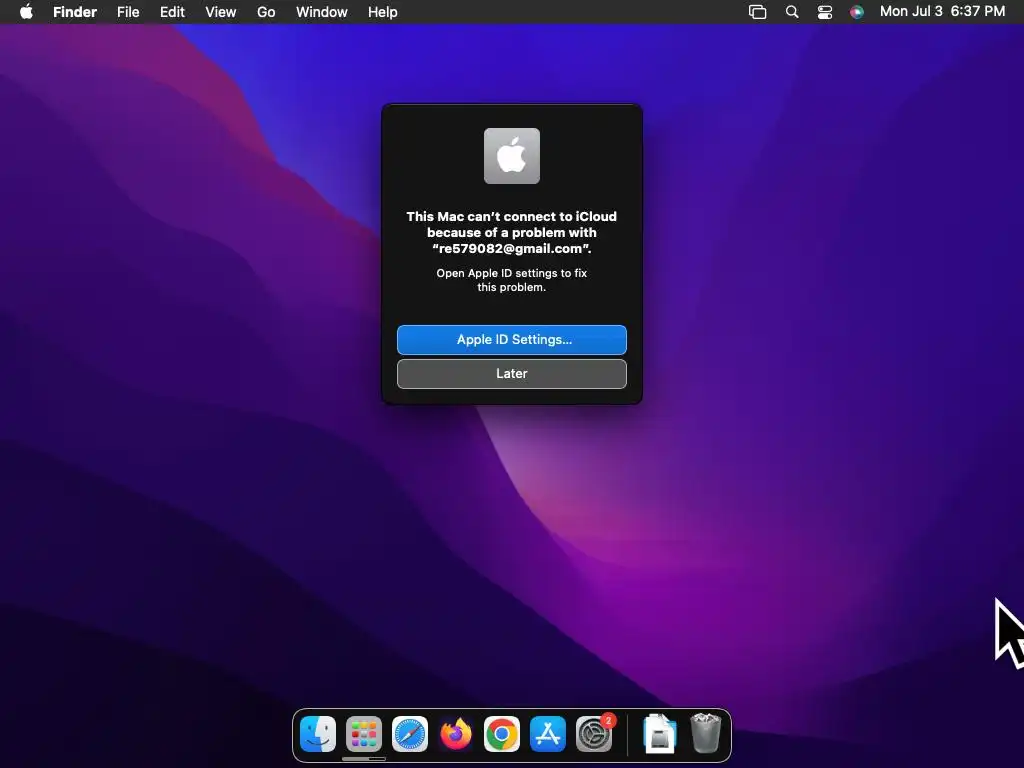Launch Firefox from the Dock
The width and height of the screenshot is (1024, 768).
pos(456,734)
